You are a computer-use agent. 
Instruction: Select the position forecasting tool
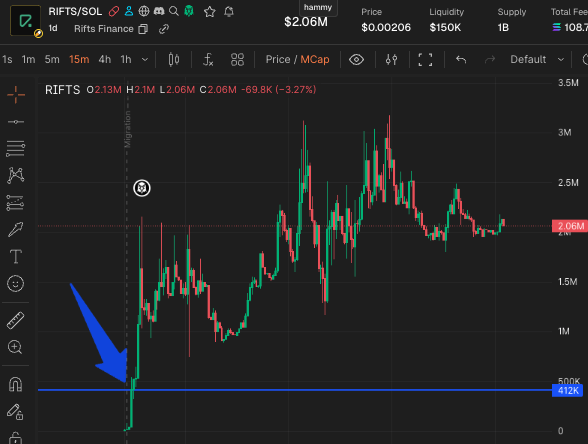coord(16,202)
